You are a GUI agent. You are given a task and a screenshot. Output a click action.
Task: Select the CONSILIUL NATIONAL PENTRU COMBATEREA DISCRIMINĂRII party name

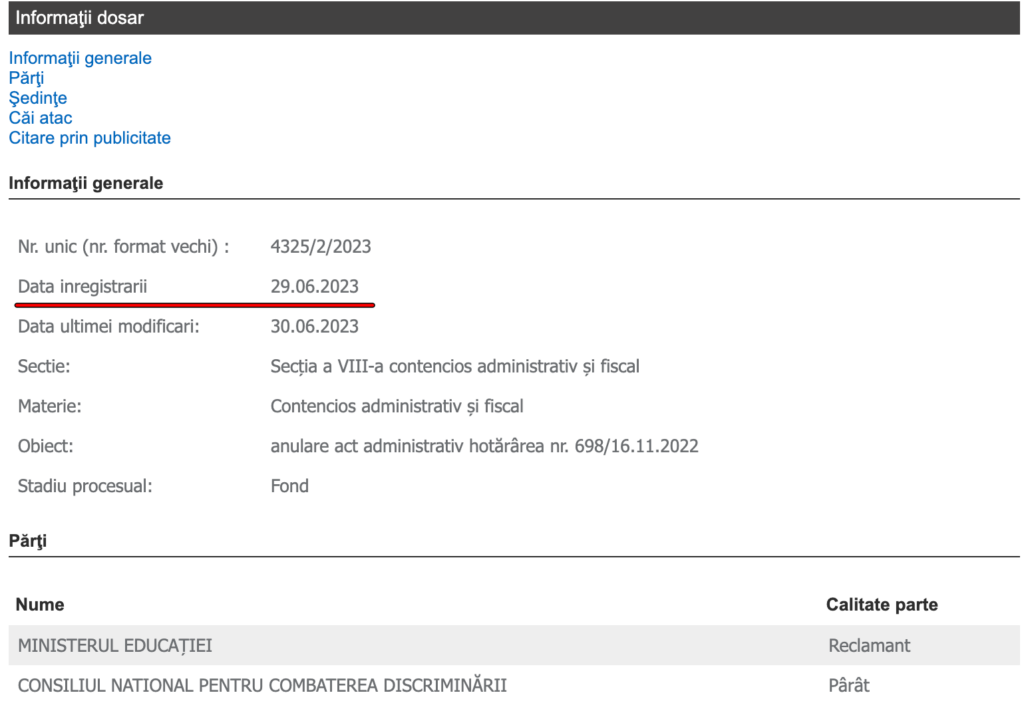click(x=262, y=686)
